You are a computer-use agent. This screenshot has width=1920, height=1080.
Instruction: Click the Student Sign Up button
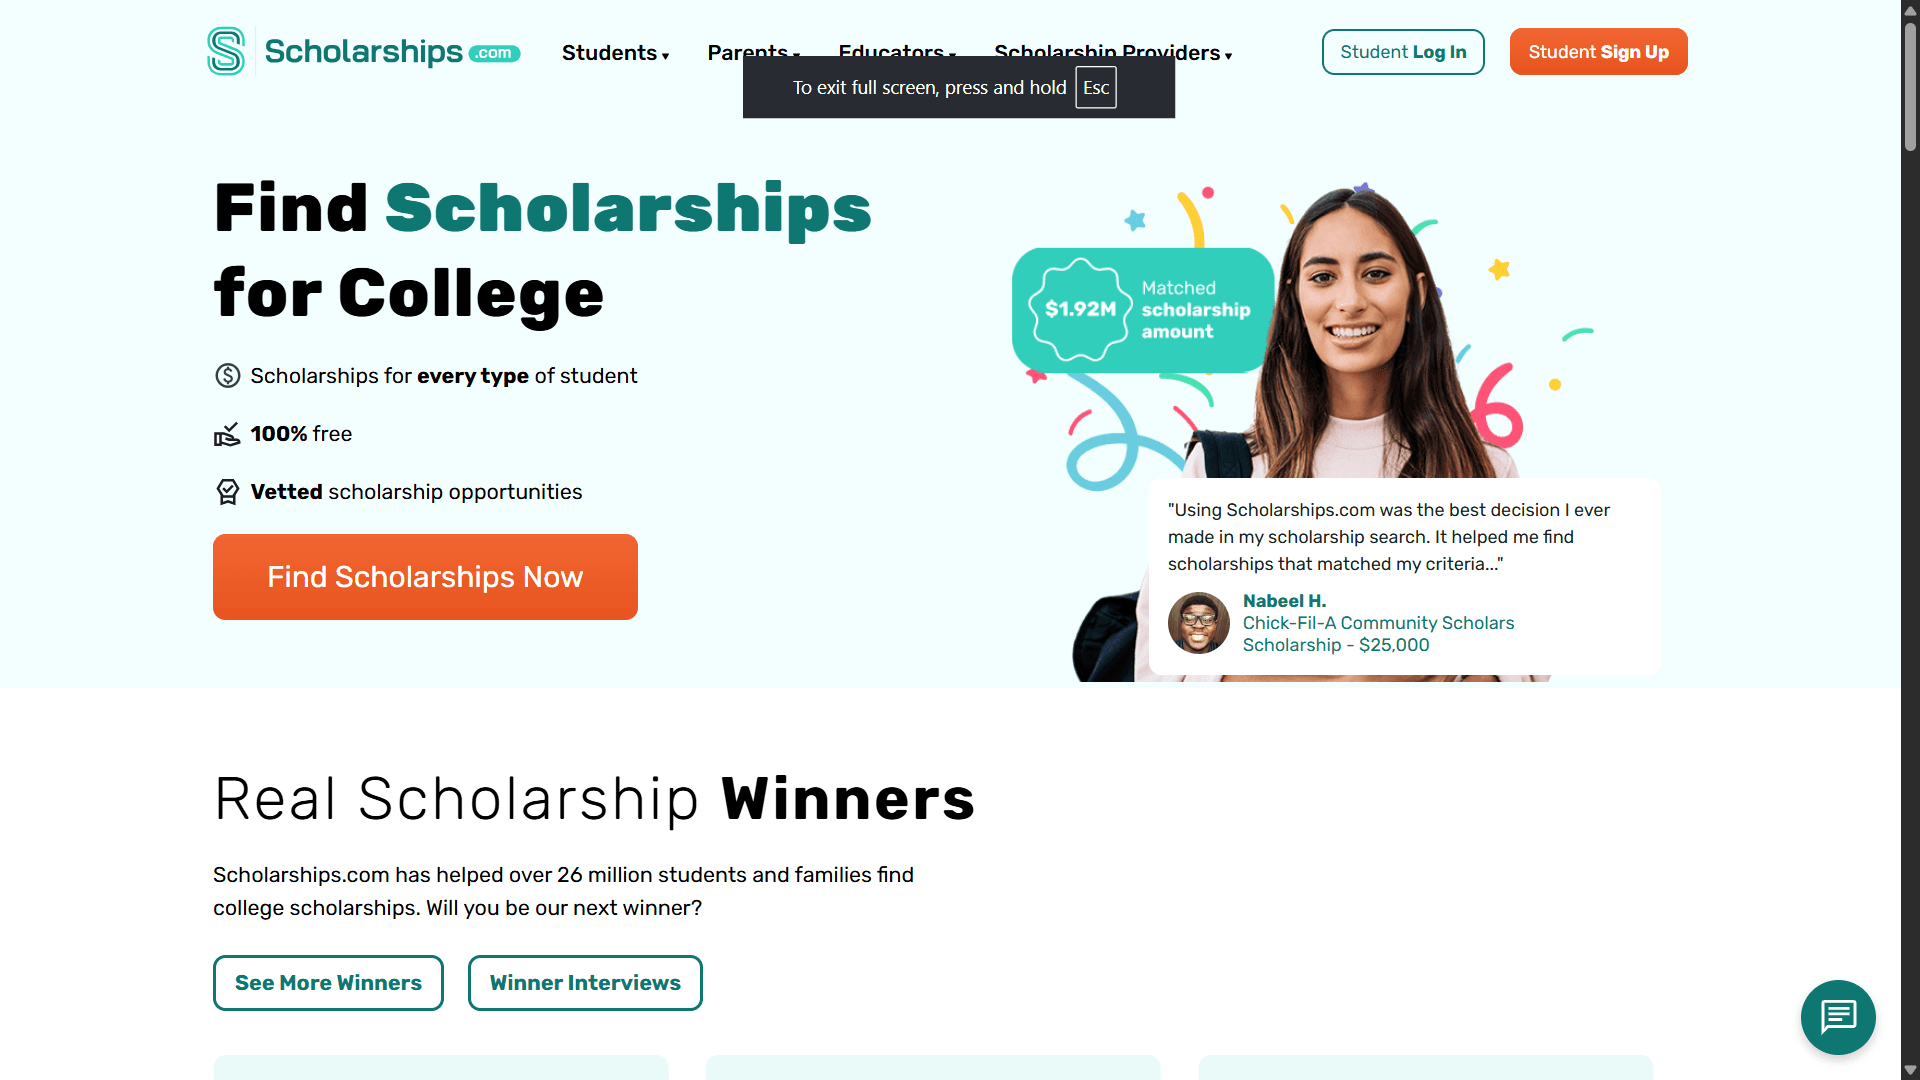1598,51
